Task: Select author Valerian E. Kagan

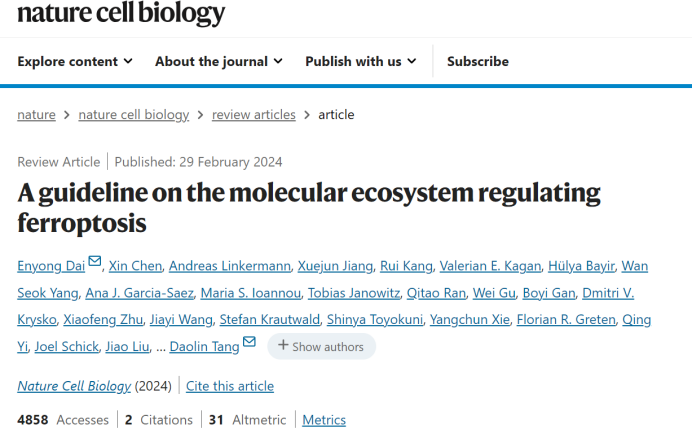Action: (x=490, y=266)
